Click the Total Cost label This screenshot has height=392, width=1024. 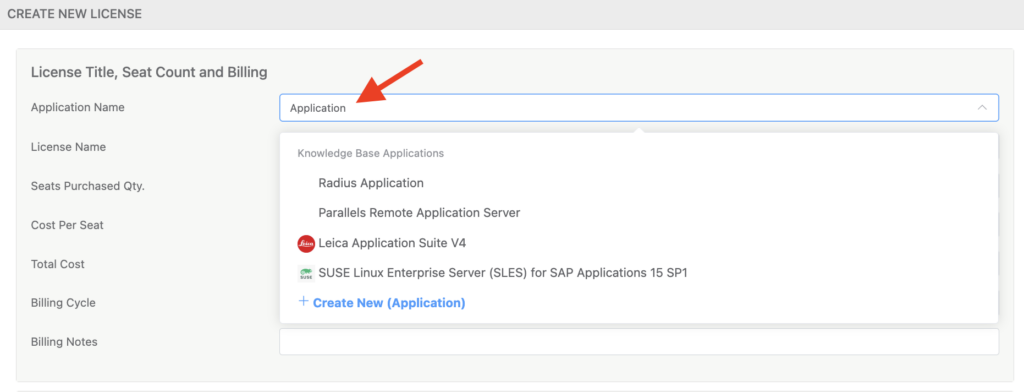(57, 264)
